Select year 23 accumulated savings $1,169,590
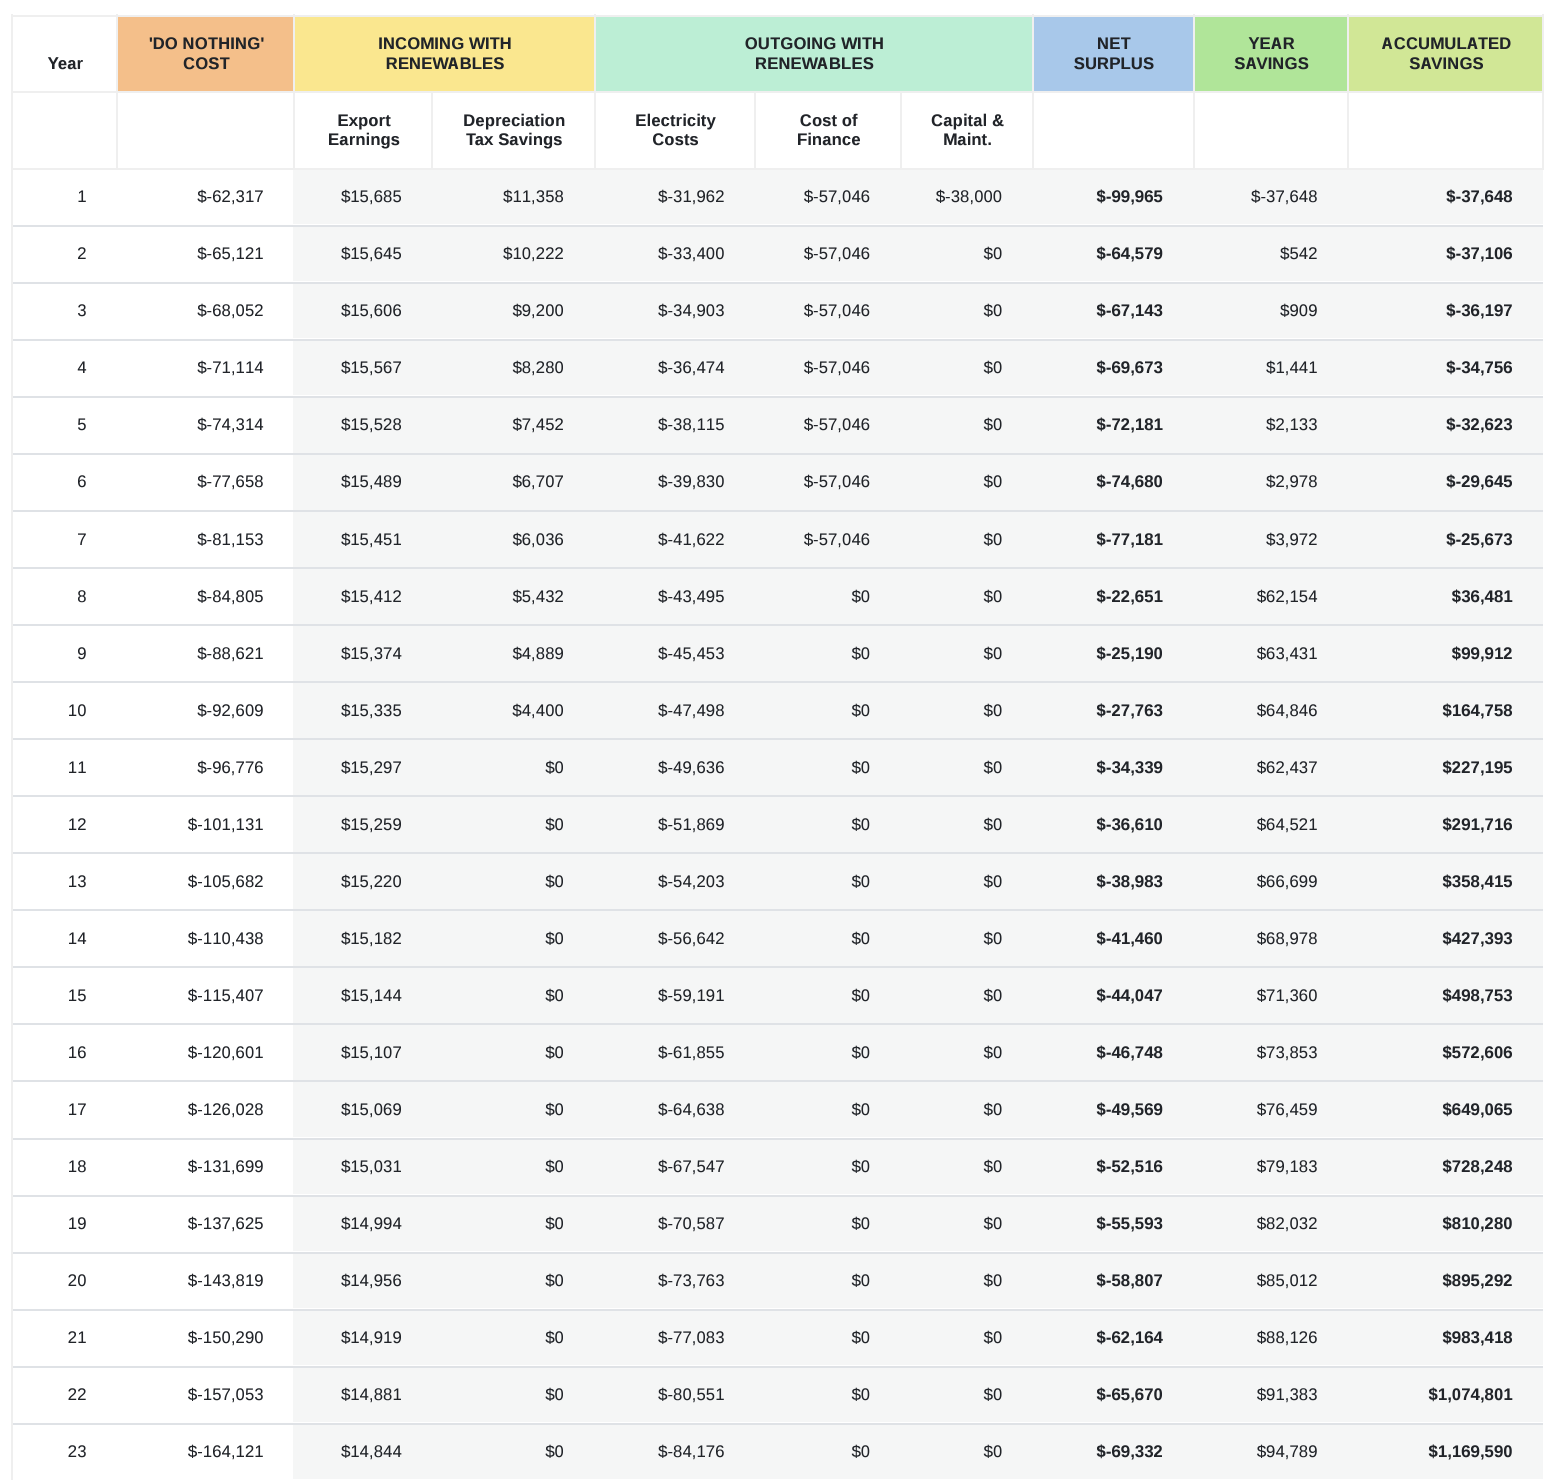 tap(1470, 1451)
